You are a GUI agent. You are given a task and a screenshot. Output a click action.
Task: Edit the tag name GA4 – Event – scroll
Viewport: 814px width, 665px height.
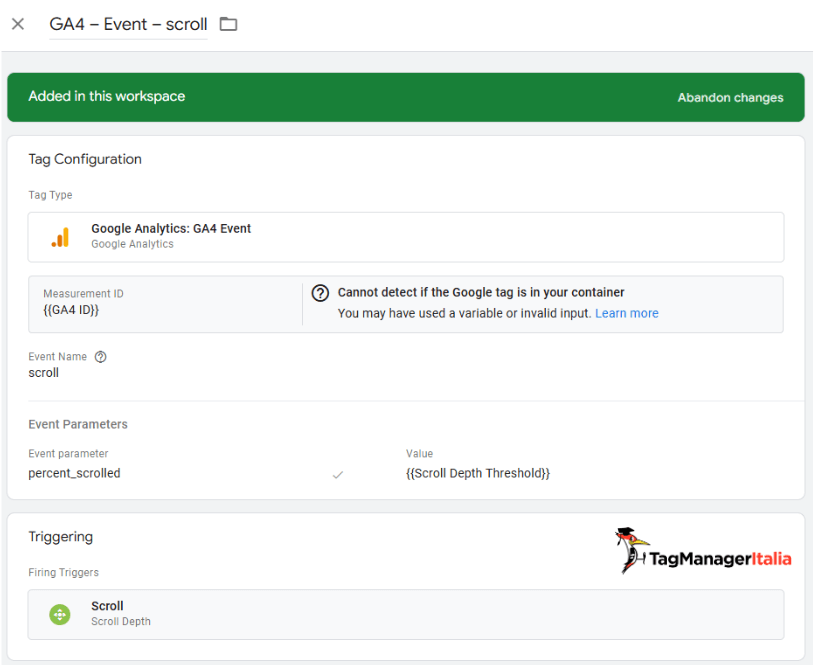click(x=128, y=24)
